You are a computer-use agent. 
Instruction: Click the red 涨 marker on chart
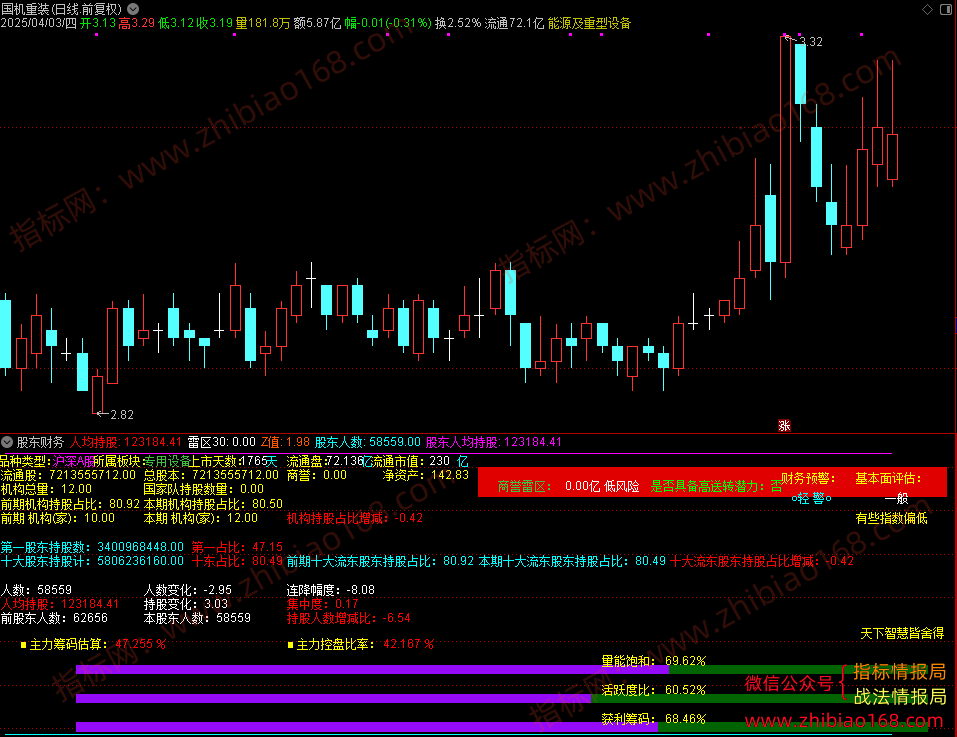[784, 426]
